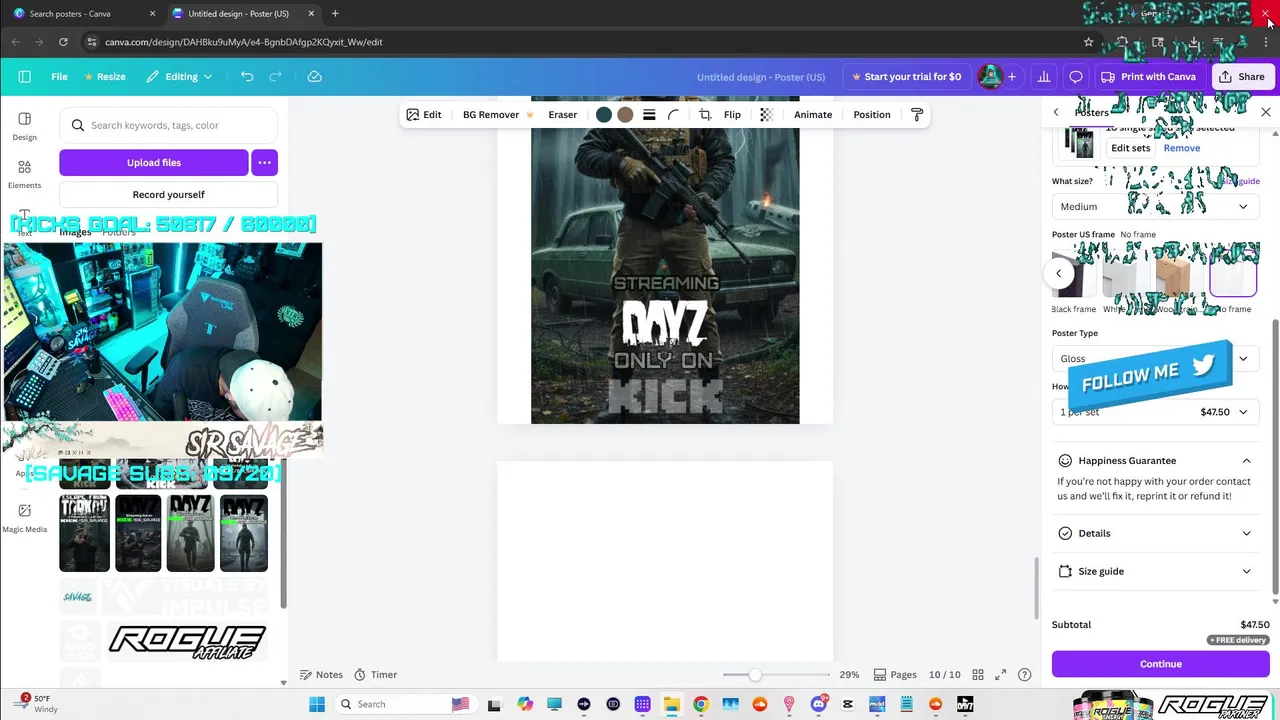Check the cloud save status icon
This screenshot has width=1280, height=720.
(x=314, y=77)
